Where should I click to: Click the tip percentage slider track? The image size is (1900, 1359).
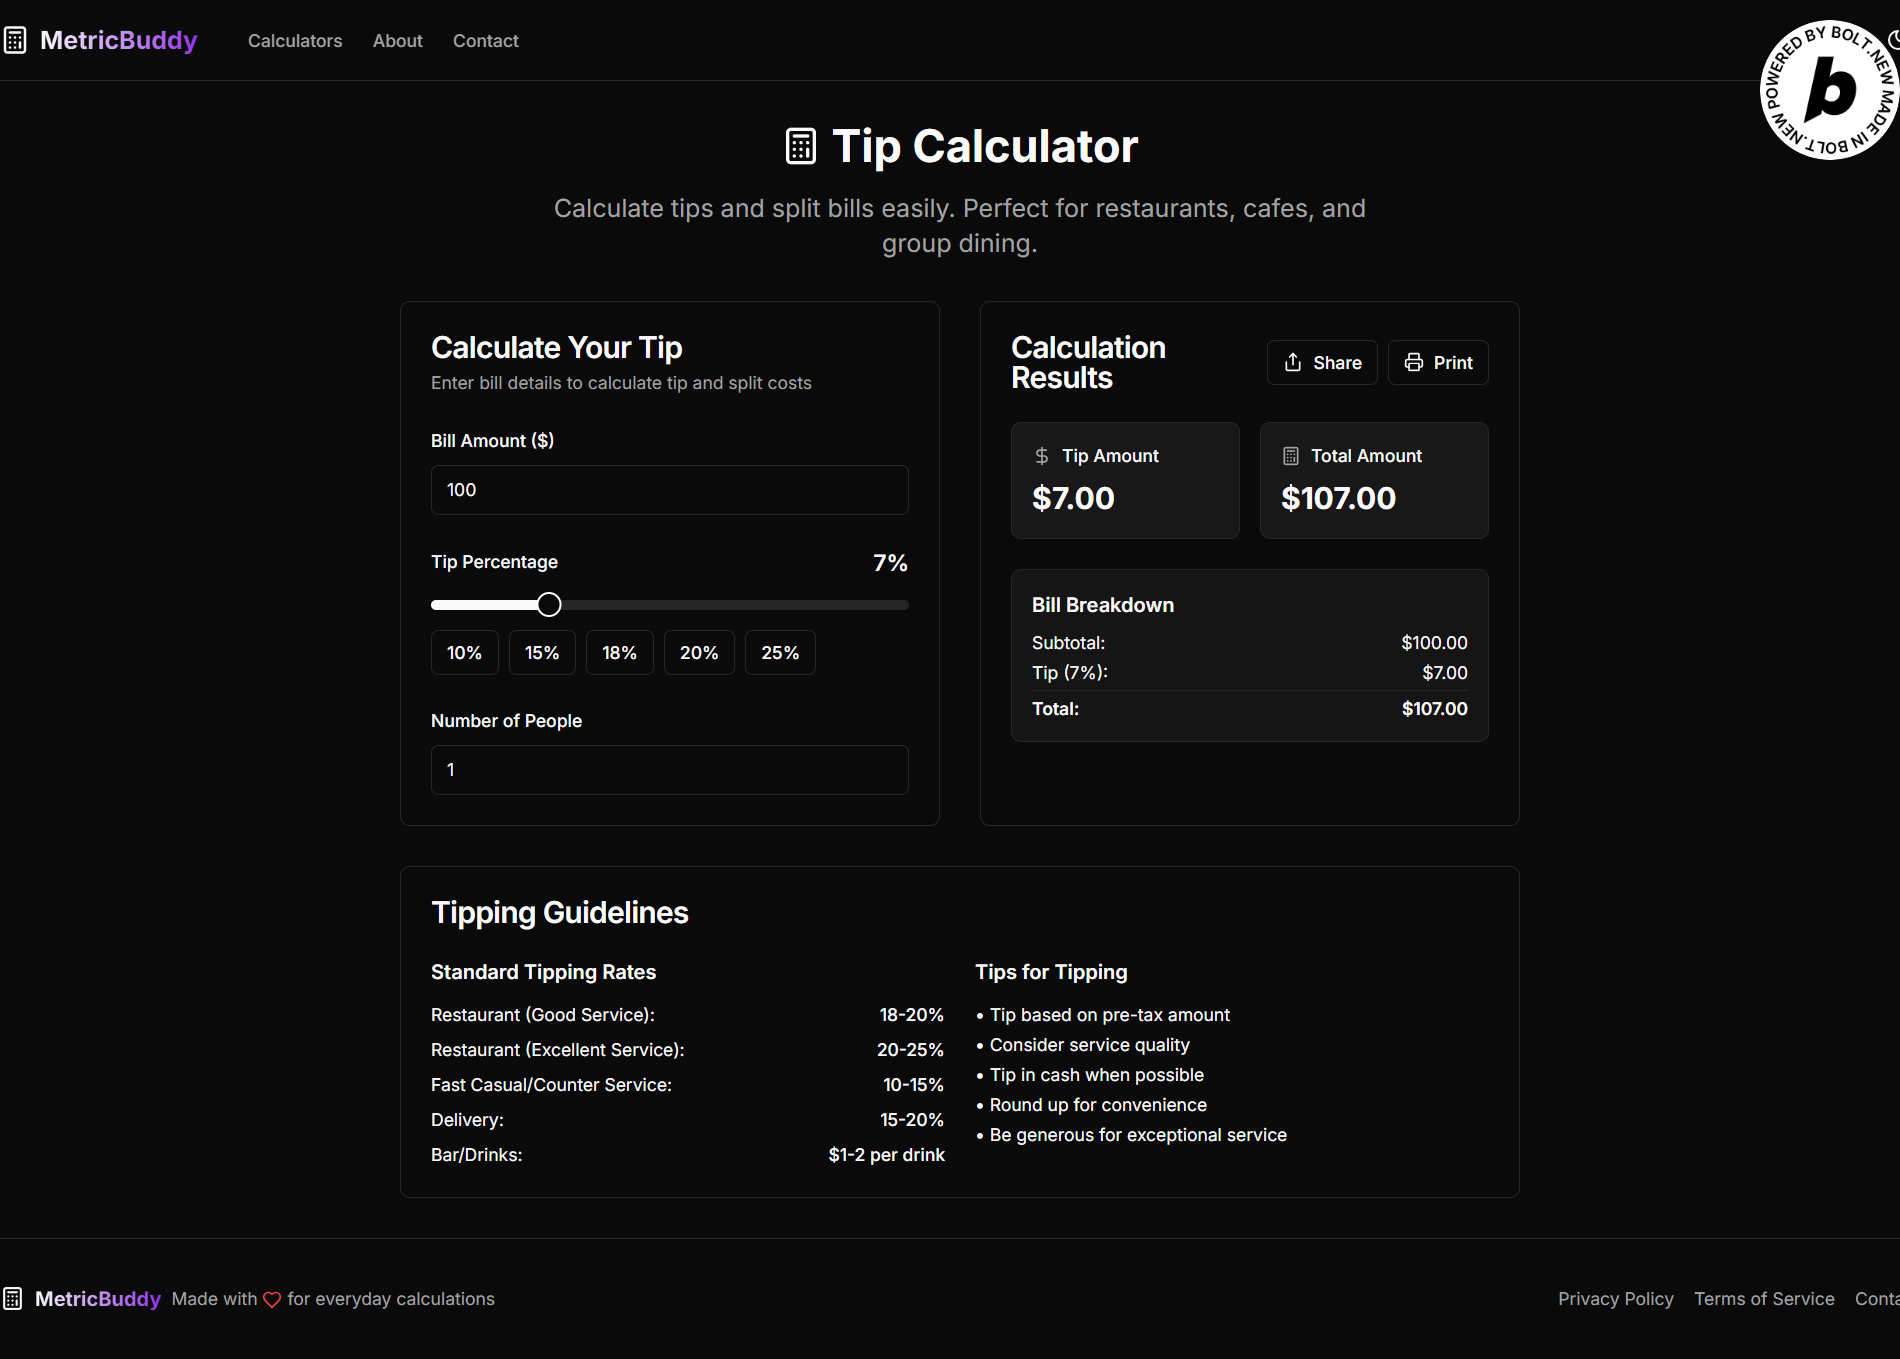(670, 604)
